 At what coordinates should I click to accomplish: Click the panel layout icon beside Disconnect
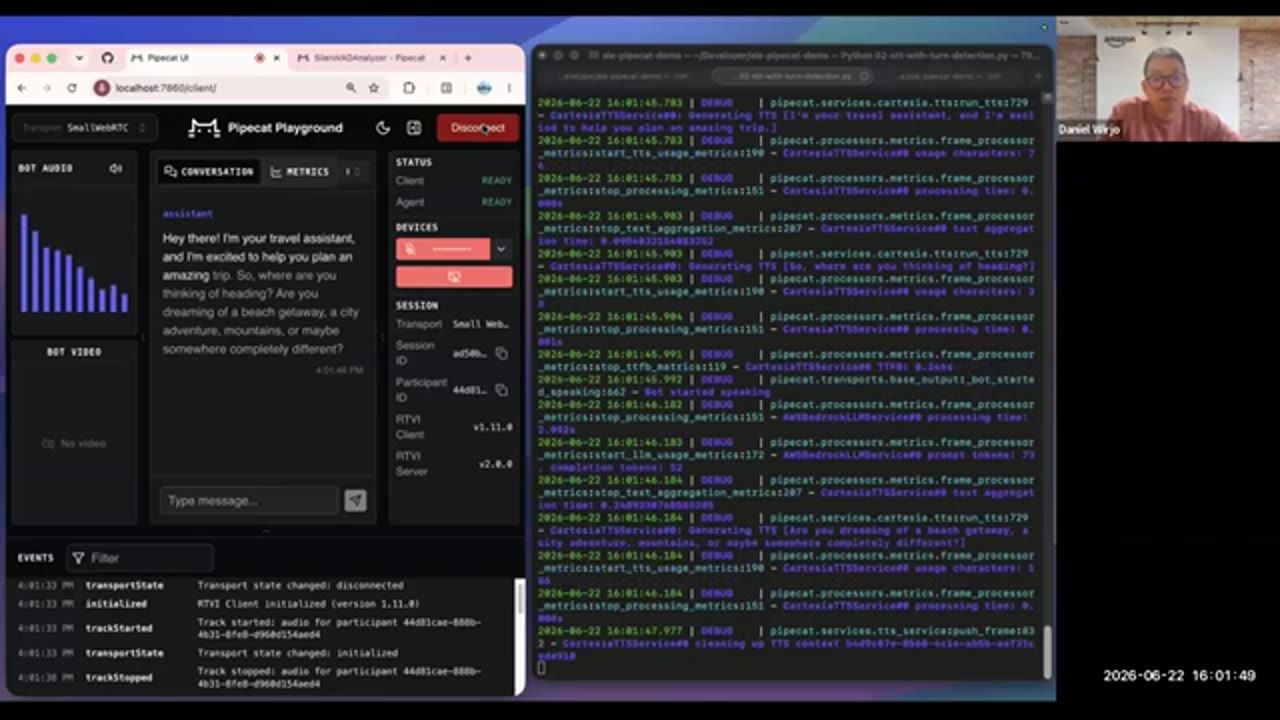(x=414, y=128)
